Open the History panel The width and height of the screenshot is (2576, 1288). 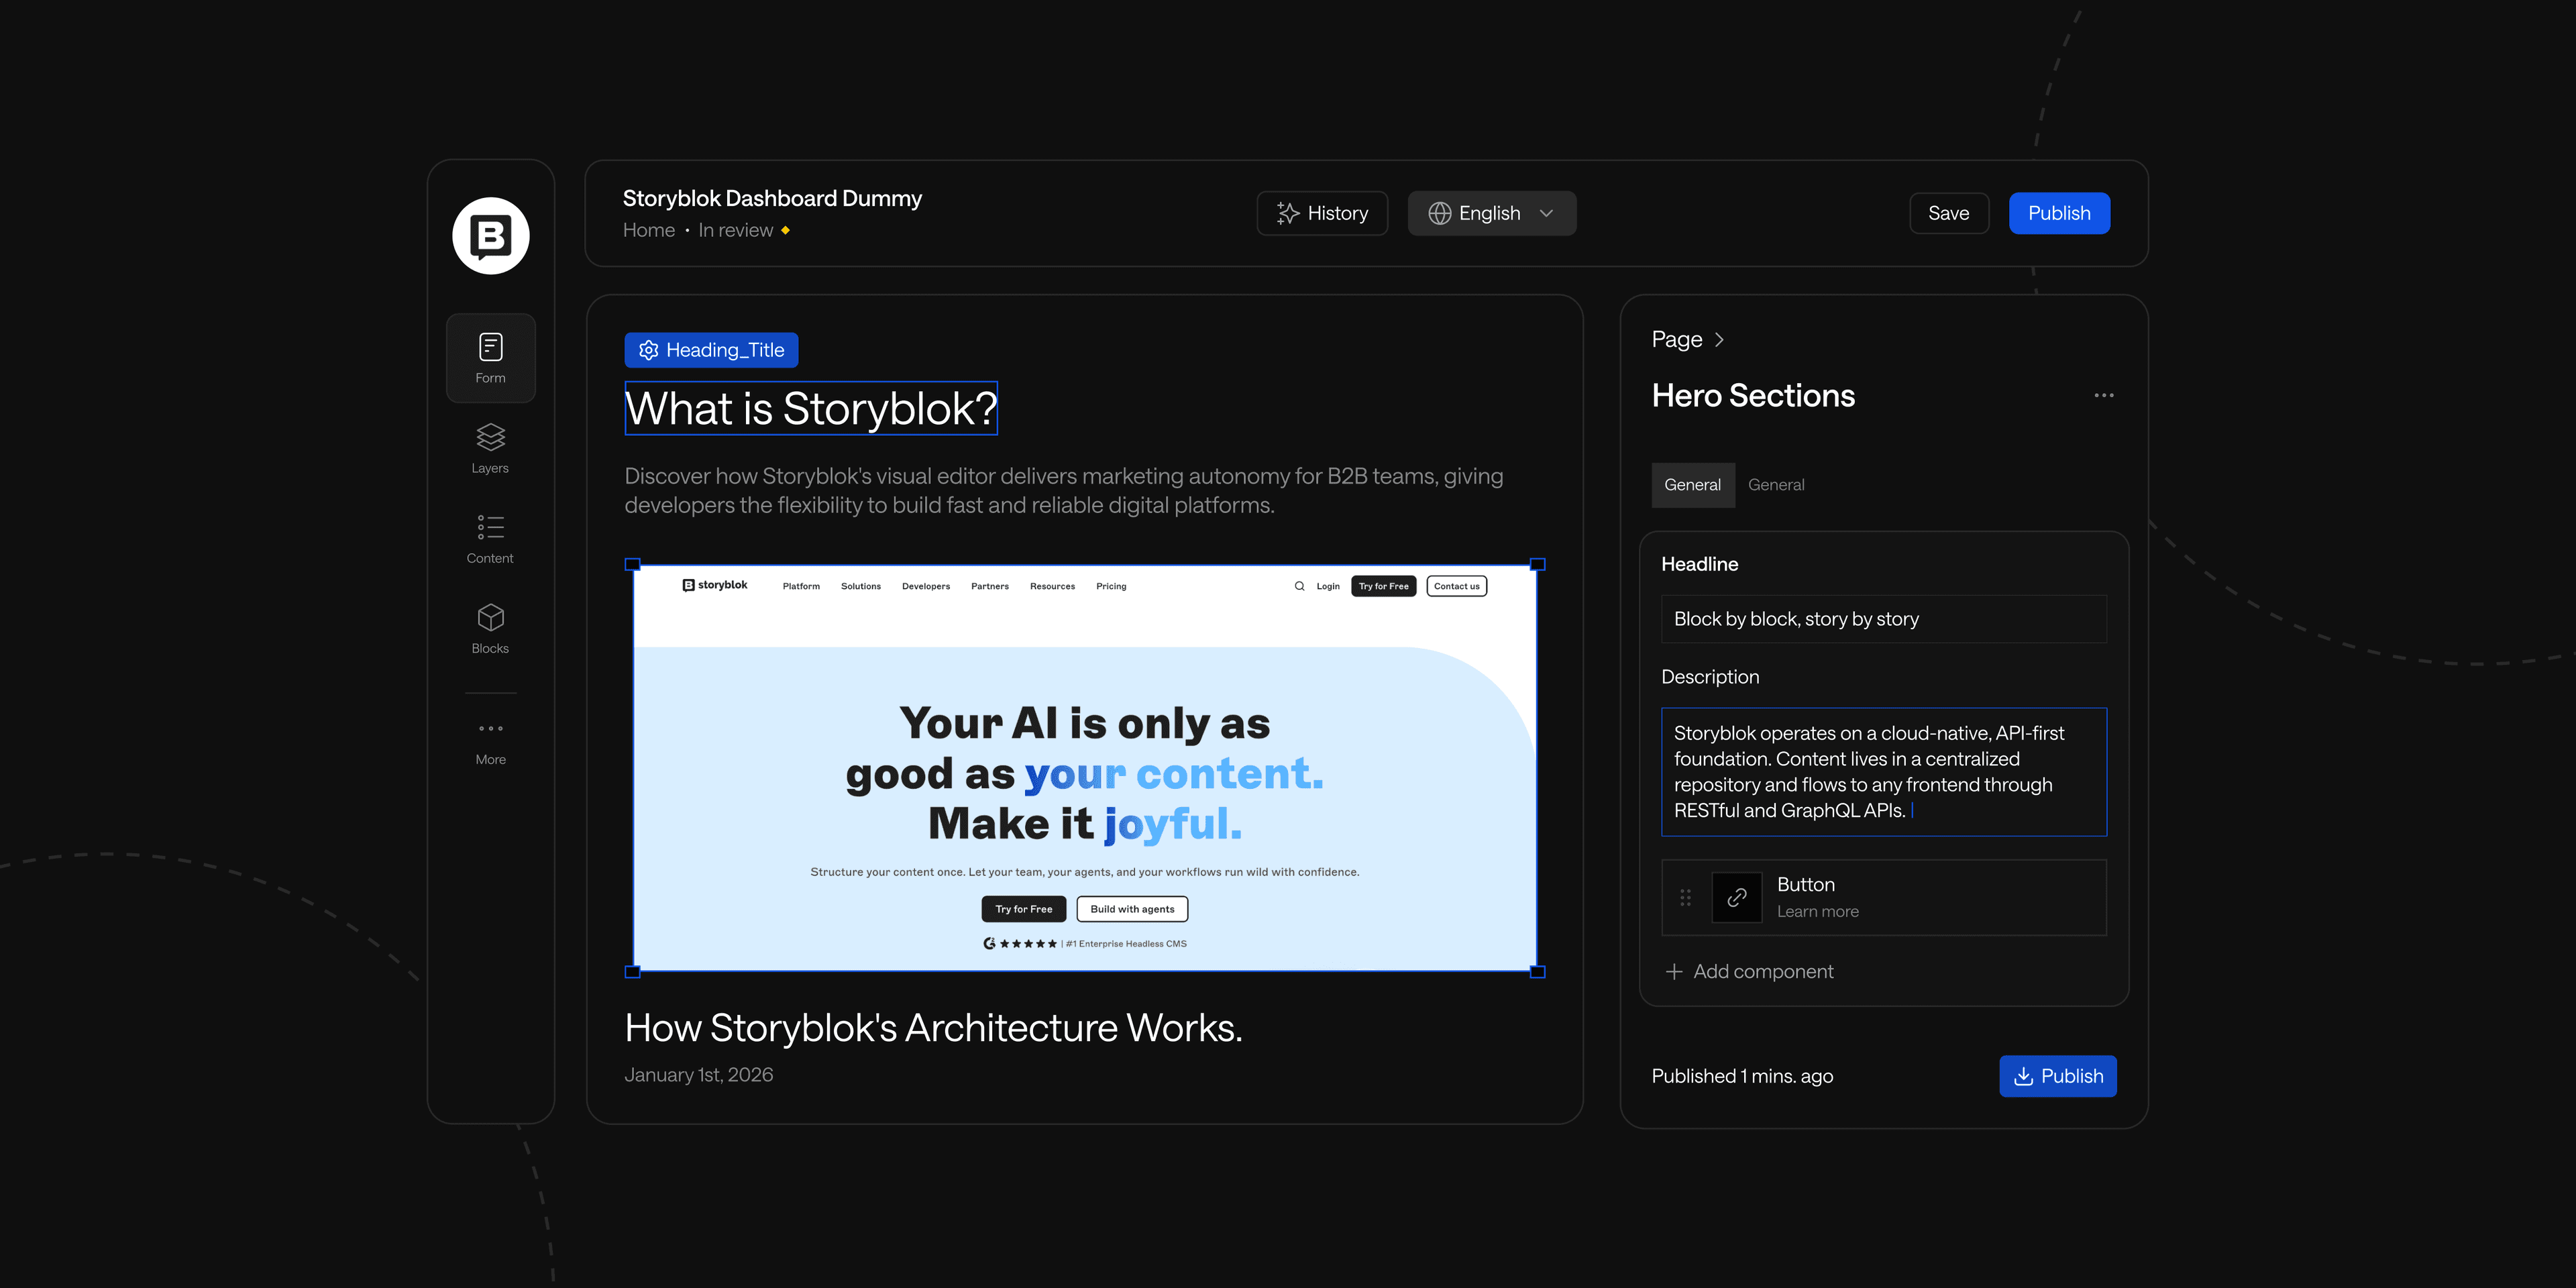[1322, 213]
